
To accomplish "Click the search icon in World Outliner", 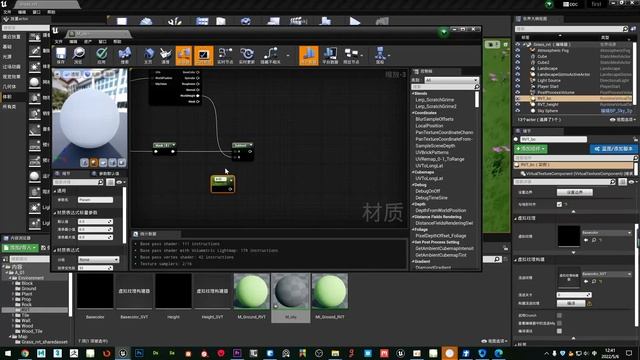I will click(x=625, y=29).
